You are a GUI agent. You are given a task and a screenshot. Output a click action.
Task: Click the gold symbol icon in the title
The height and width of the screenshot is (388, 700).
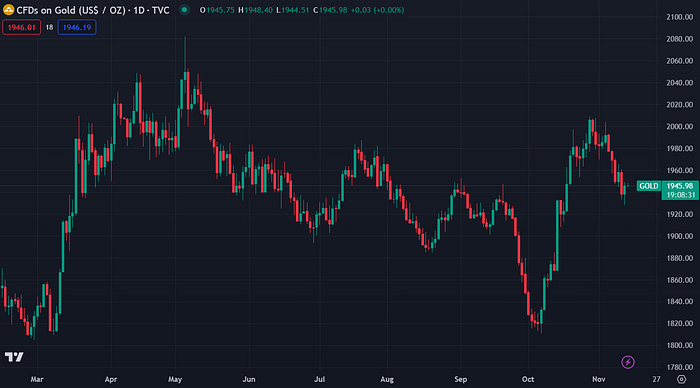[x=8, y=10]
